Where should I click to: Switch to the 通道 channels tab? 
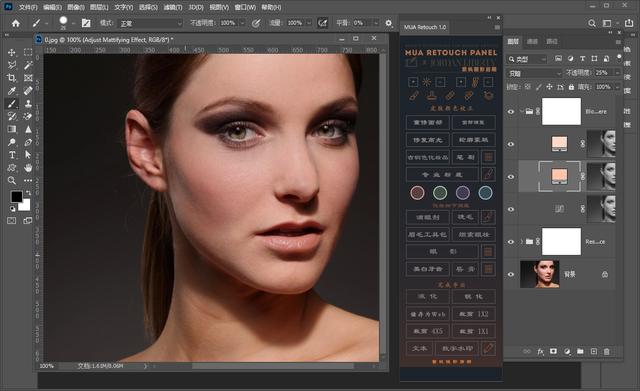tap(532, 41)
